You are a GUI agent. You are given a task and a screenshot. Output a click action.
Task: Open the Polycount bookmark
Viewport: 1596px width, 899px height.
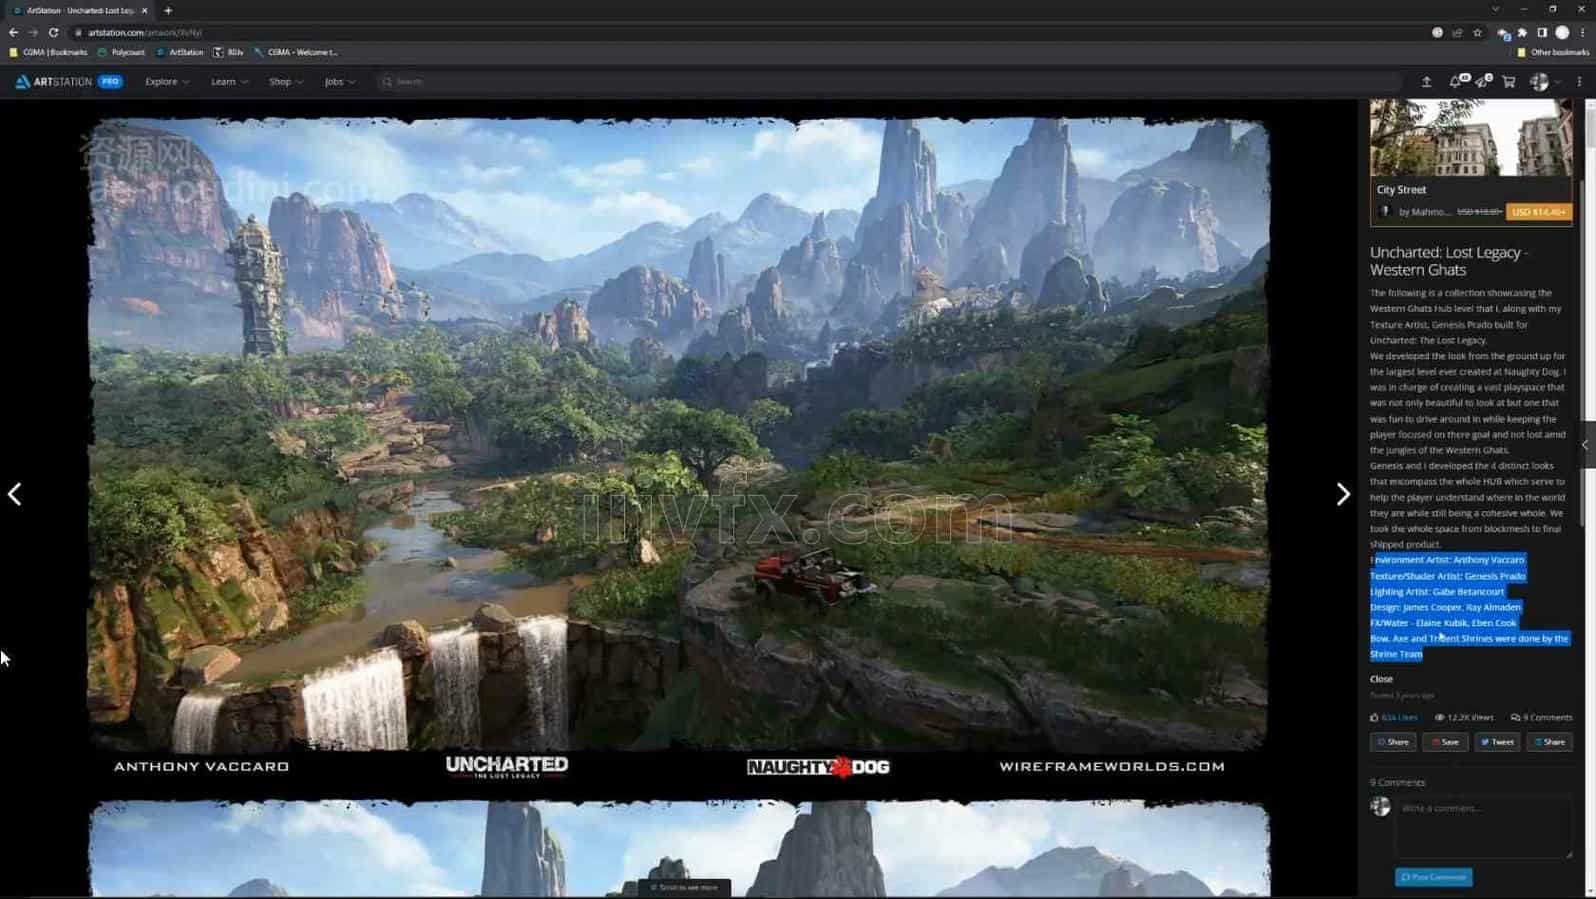click(x=121, y=52)
